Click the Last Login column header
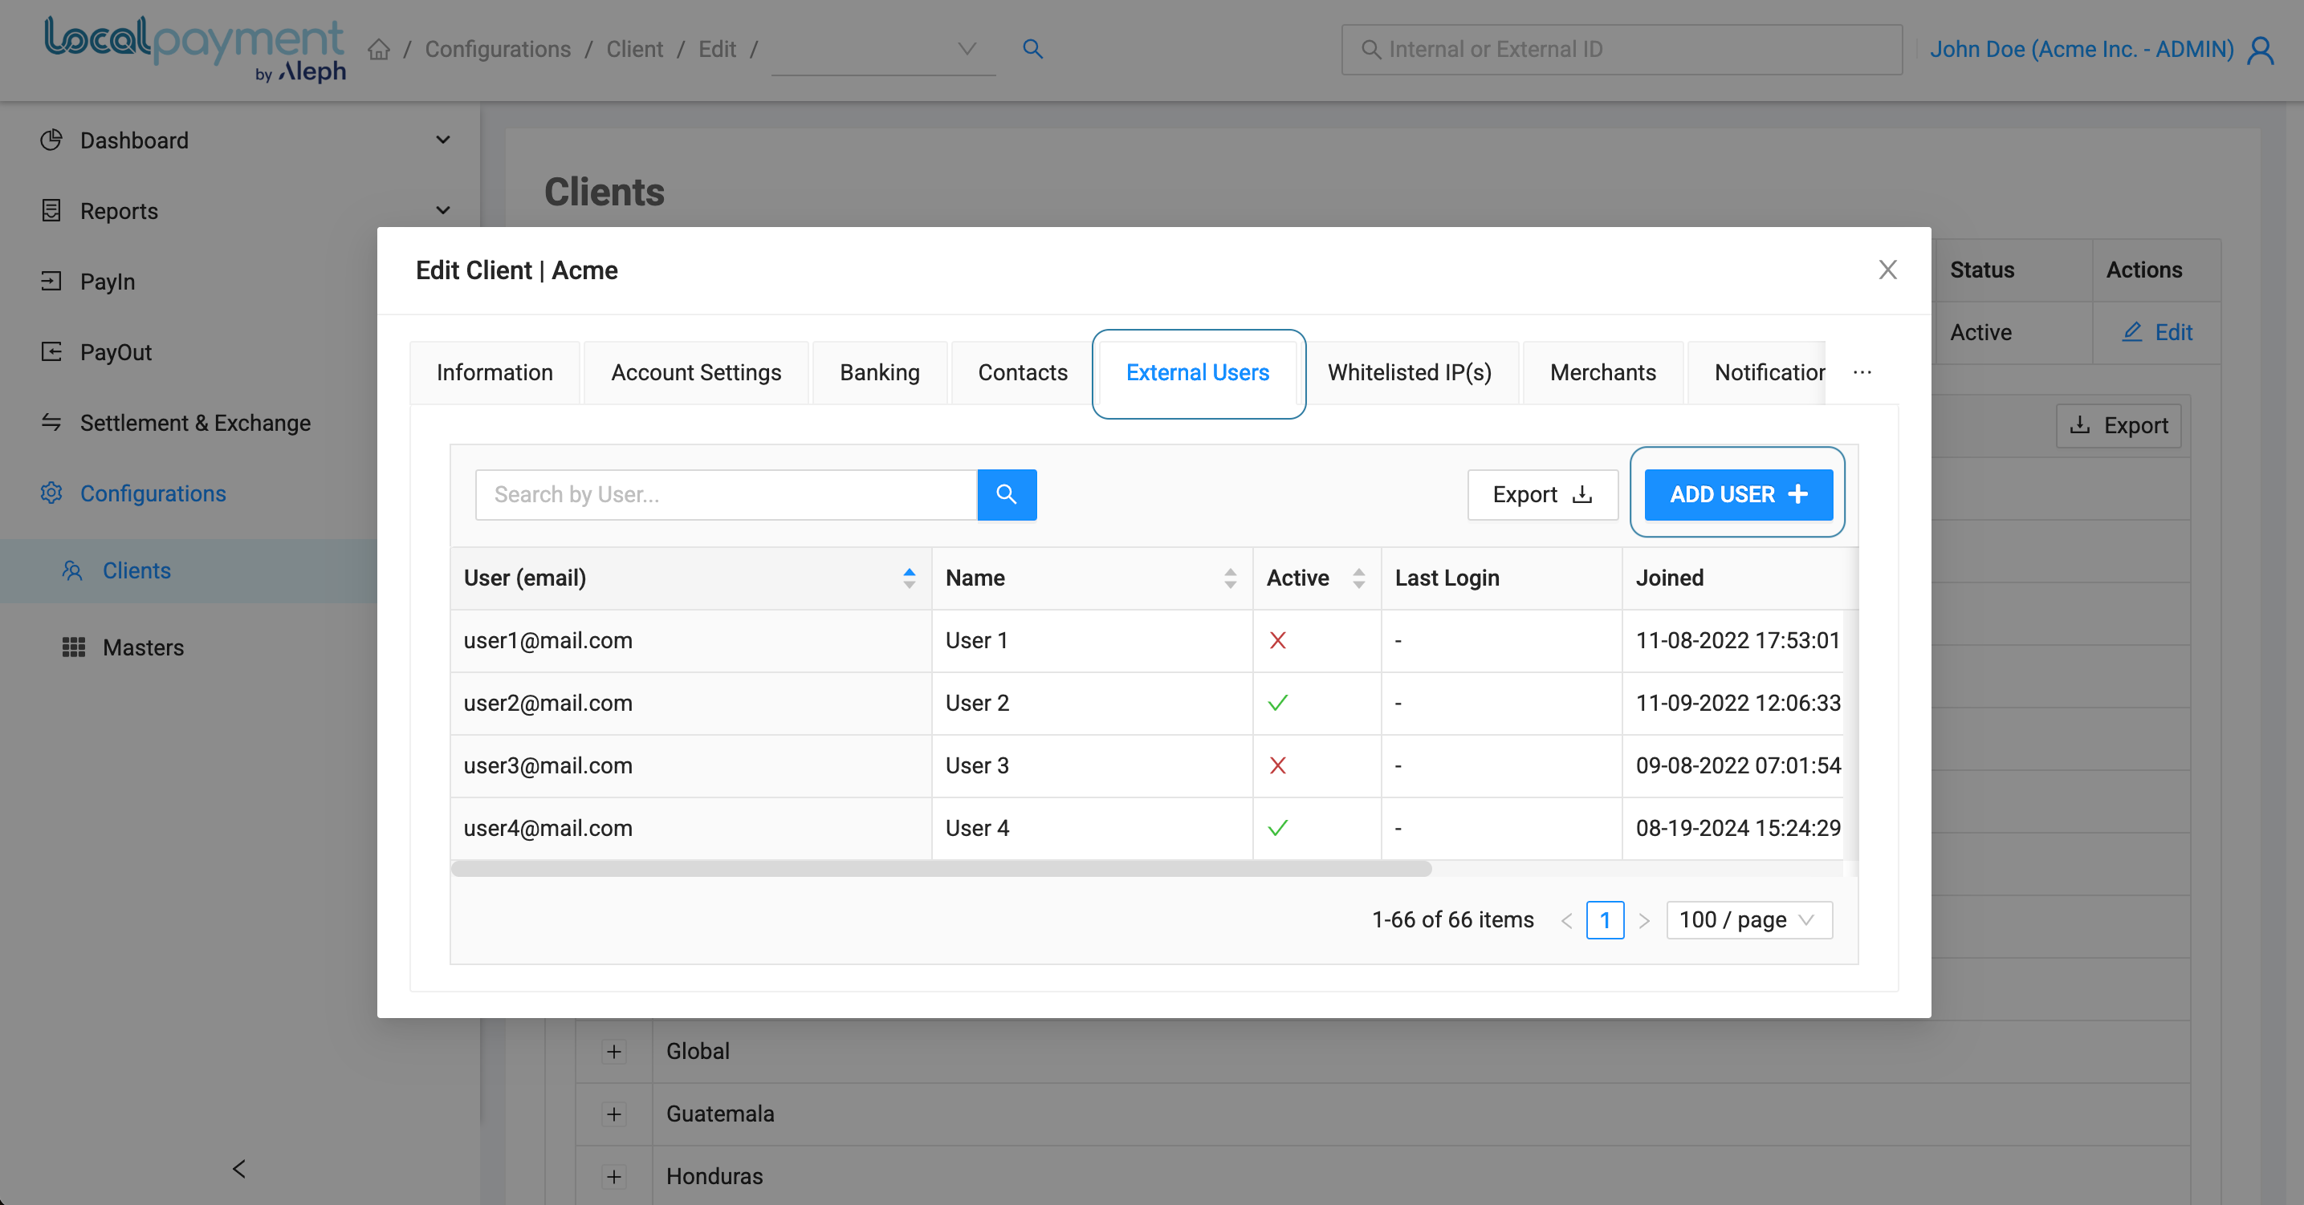 point(1501,578)
